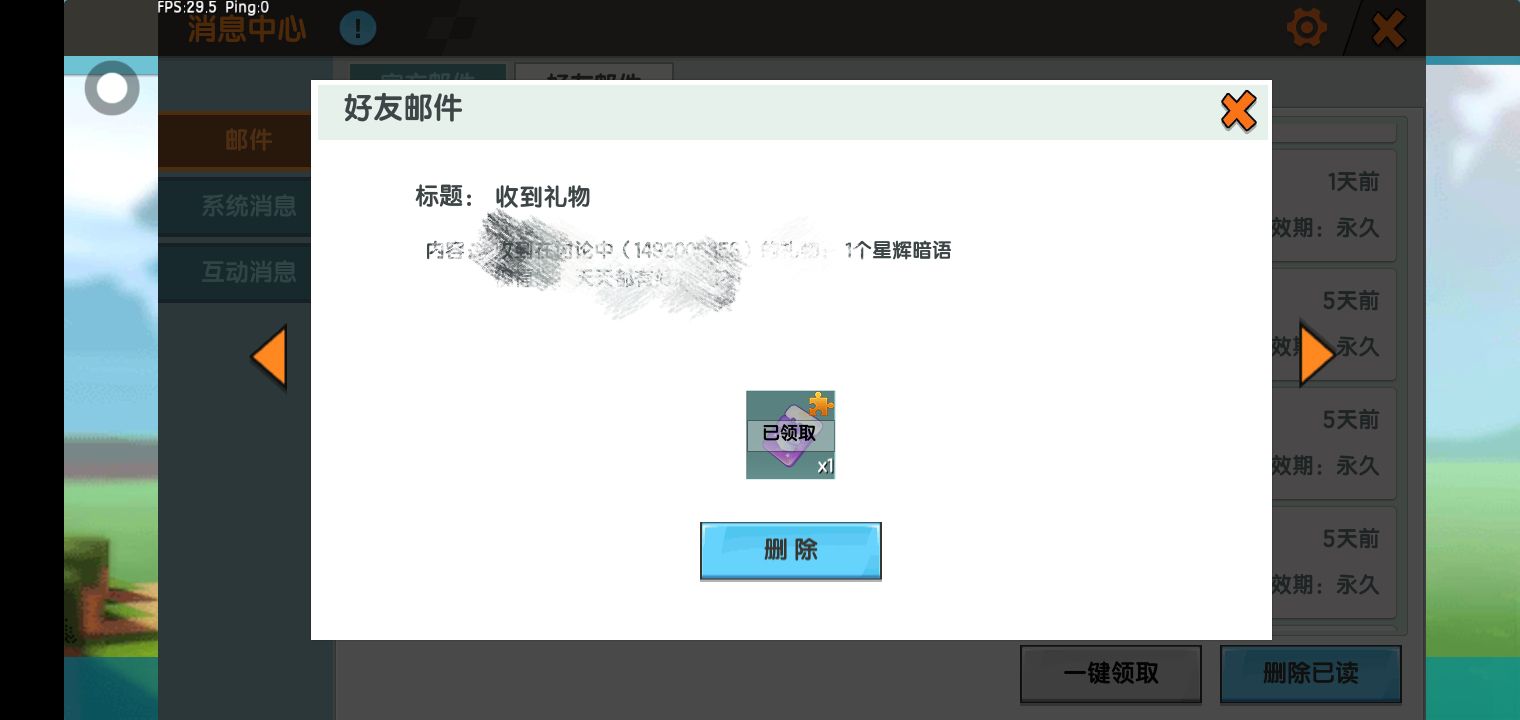Tap the blue exclamation info icon

(357, 28)
